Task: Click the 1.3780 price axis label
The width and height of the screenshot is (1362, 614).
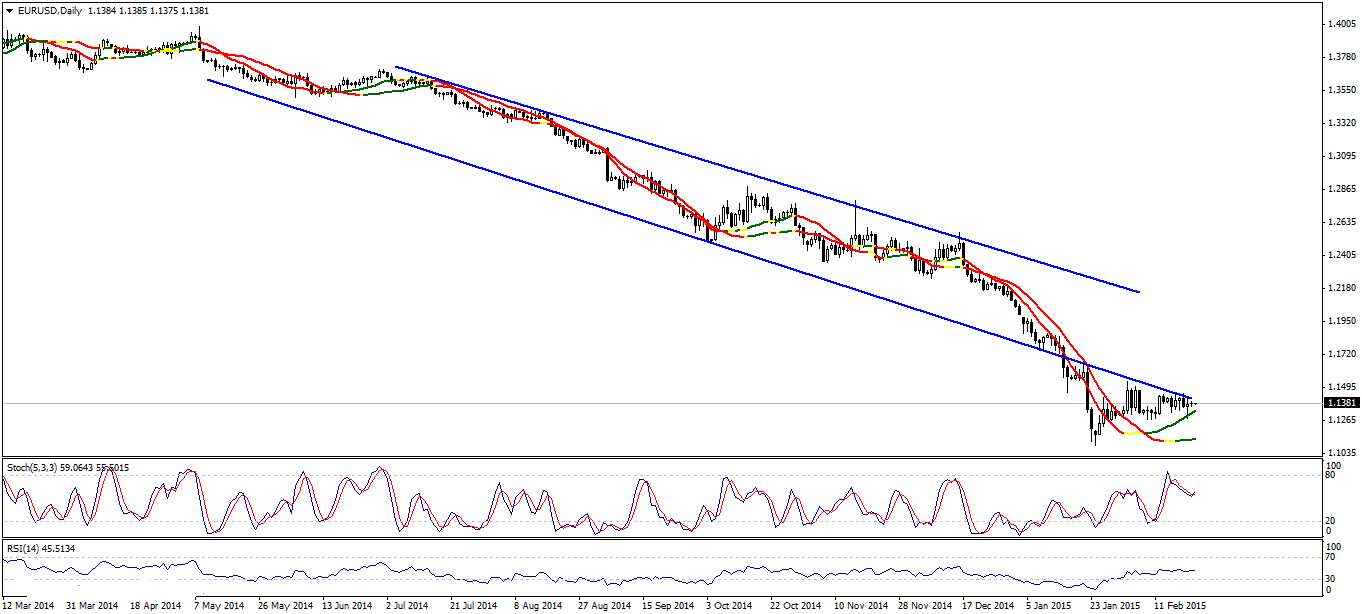Action: [1340, 56]
